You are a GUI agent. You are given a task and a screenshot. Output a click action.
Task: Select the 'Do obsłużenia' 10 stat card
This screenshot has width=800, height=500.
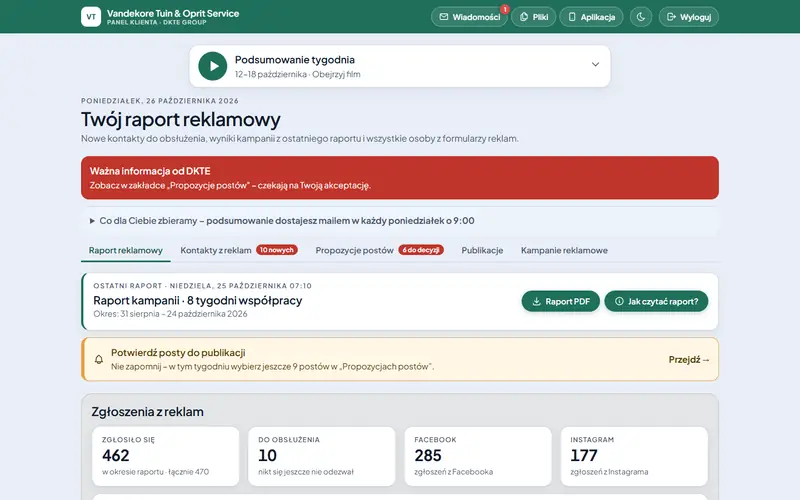[x=321, y=456]
